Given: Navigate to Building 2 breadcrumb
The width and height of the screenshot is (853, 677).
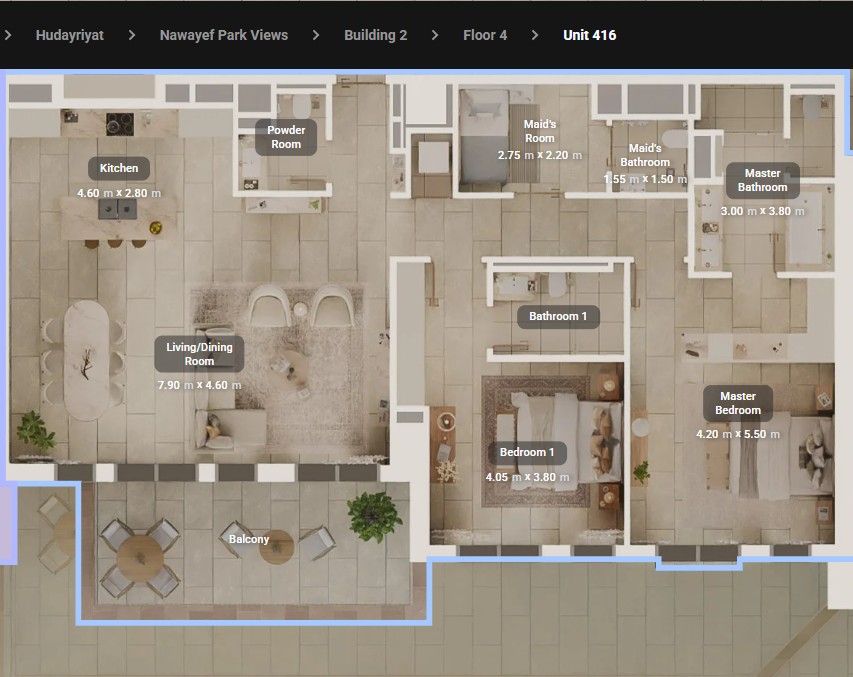Looking at the screenshot, I should pos(375,35).
